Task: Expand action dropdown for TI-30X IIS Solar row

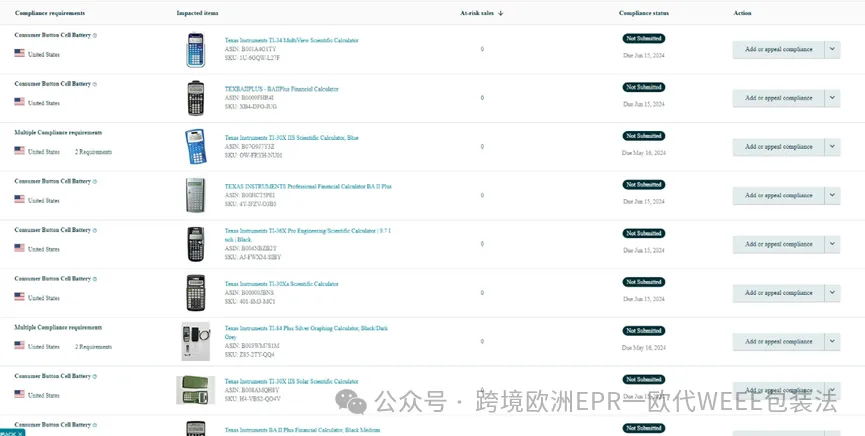Action: click(x=832, y=390)
